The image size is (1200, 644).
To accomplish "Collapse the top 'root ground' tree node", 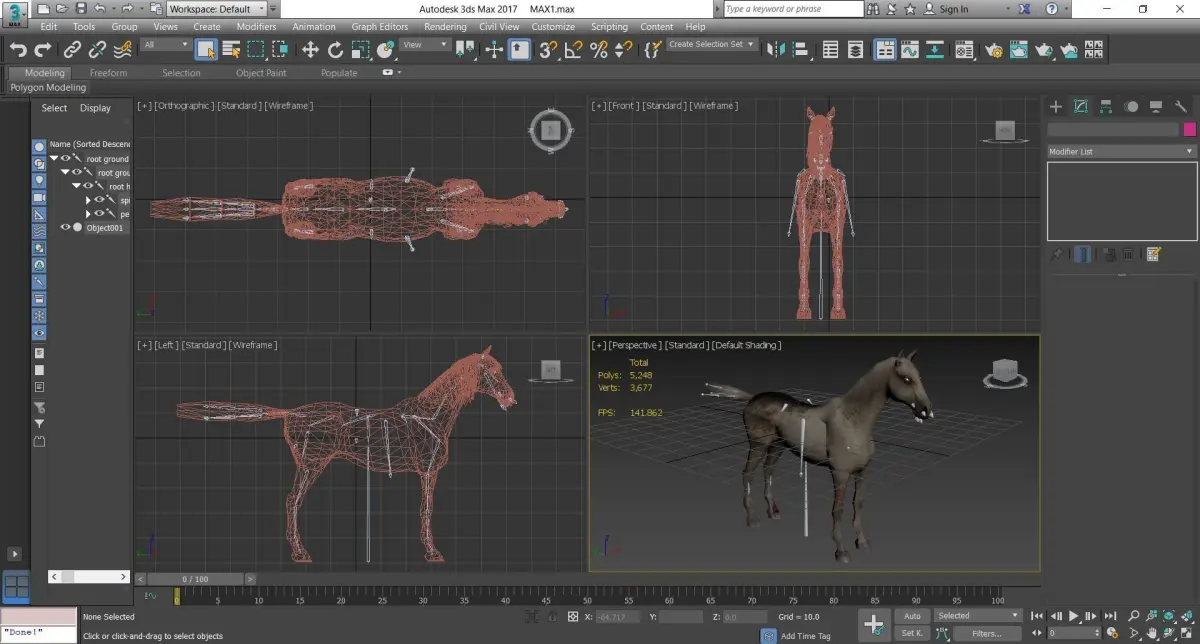I will 54,158.
